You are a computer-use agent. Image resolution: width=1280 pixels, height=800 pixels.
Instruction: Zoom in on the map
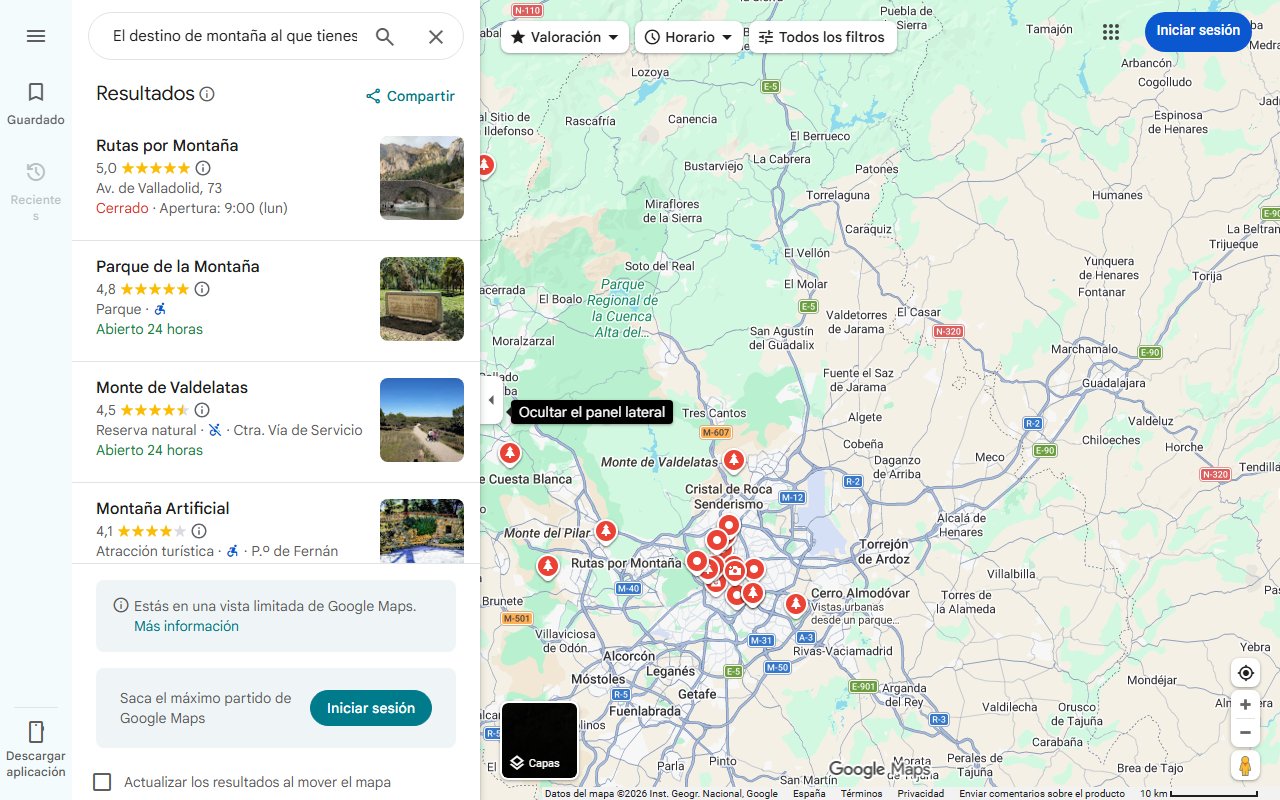(x=1245, y=705)
